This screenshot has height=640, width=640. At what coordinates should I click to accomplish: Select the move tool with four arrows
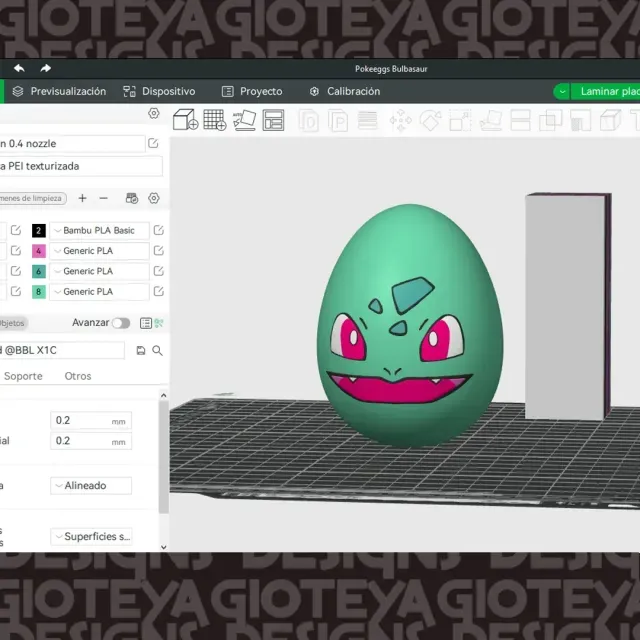pyautogui.click(x=400, y=121)
